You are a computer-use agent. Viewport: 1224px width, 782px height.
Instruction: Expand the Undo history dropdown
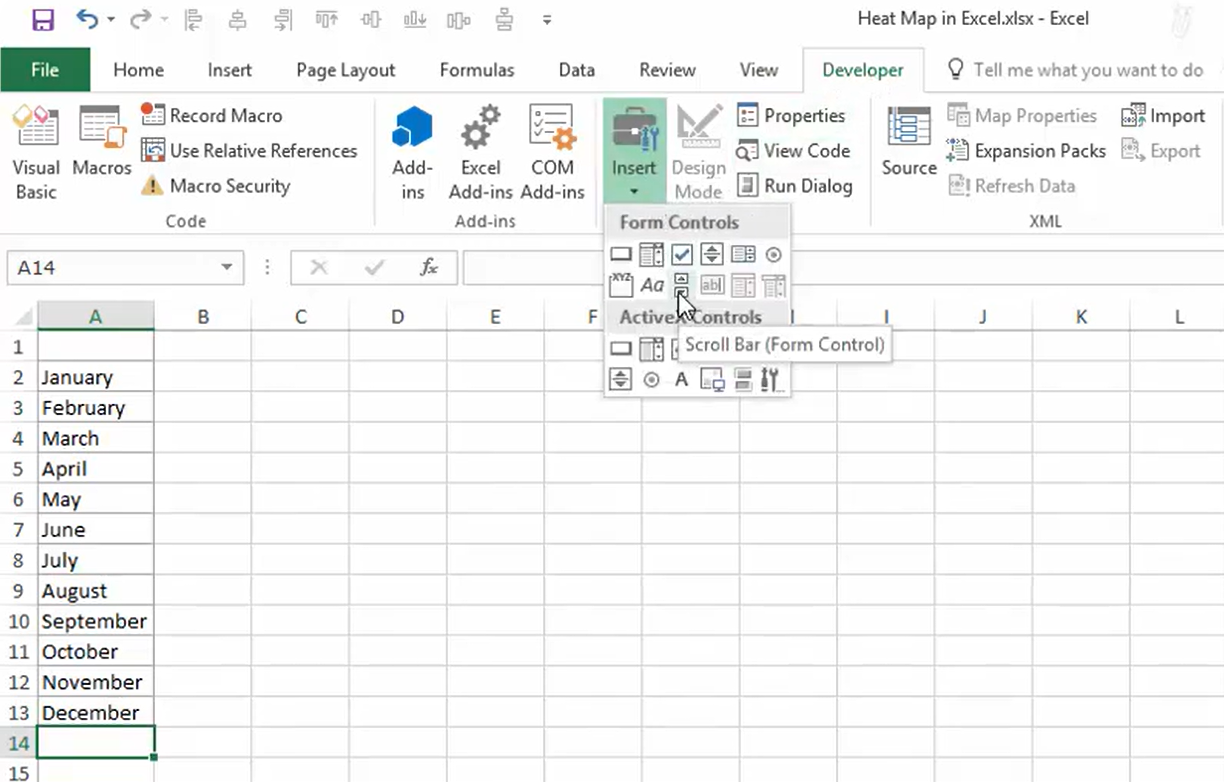tap(110, 19)
